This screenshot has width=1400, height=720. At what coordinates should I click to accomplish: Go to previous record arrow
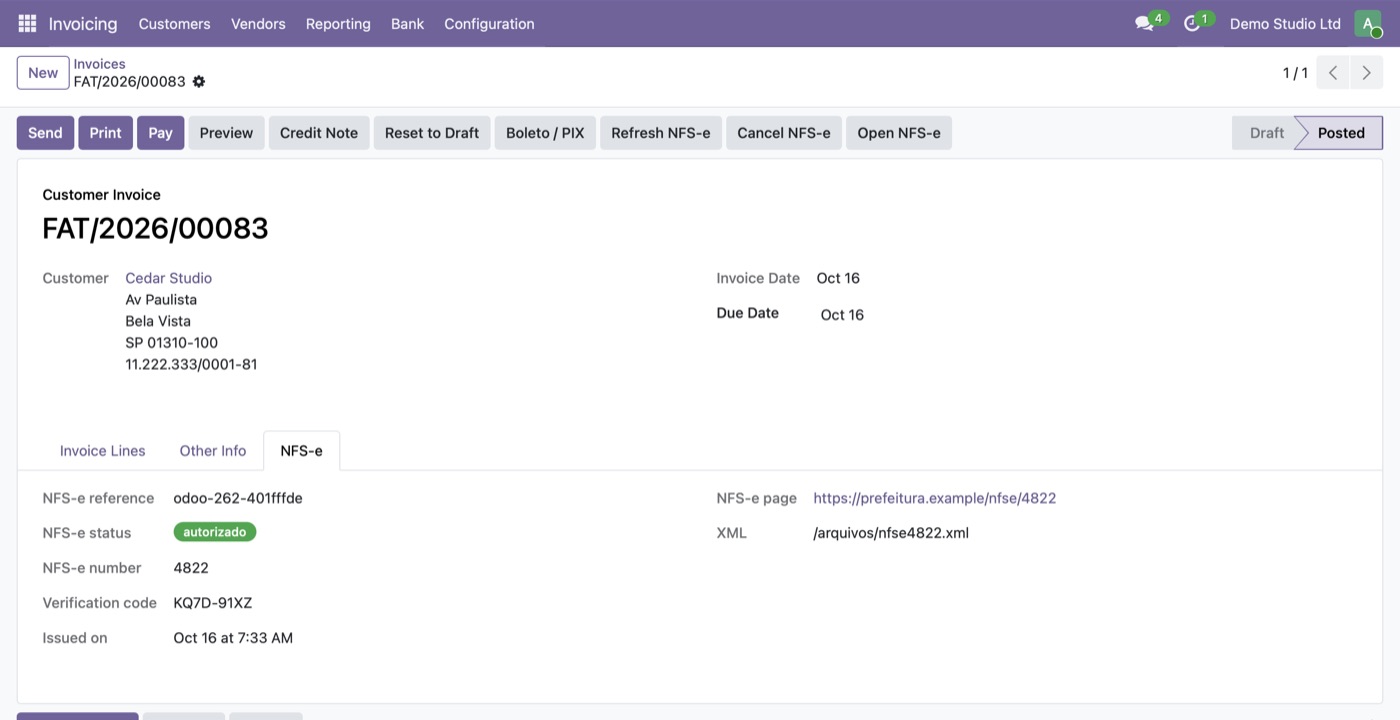[x=1333, y=73]
